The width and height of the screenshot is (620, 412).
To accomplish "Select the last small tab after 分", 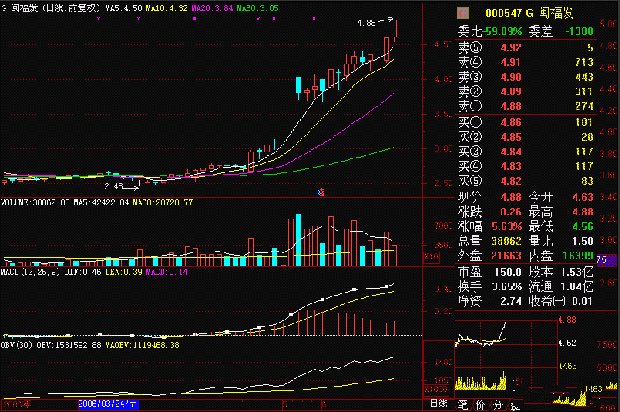I will click(514, 406).
